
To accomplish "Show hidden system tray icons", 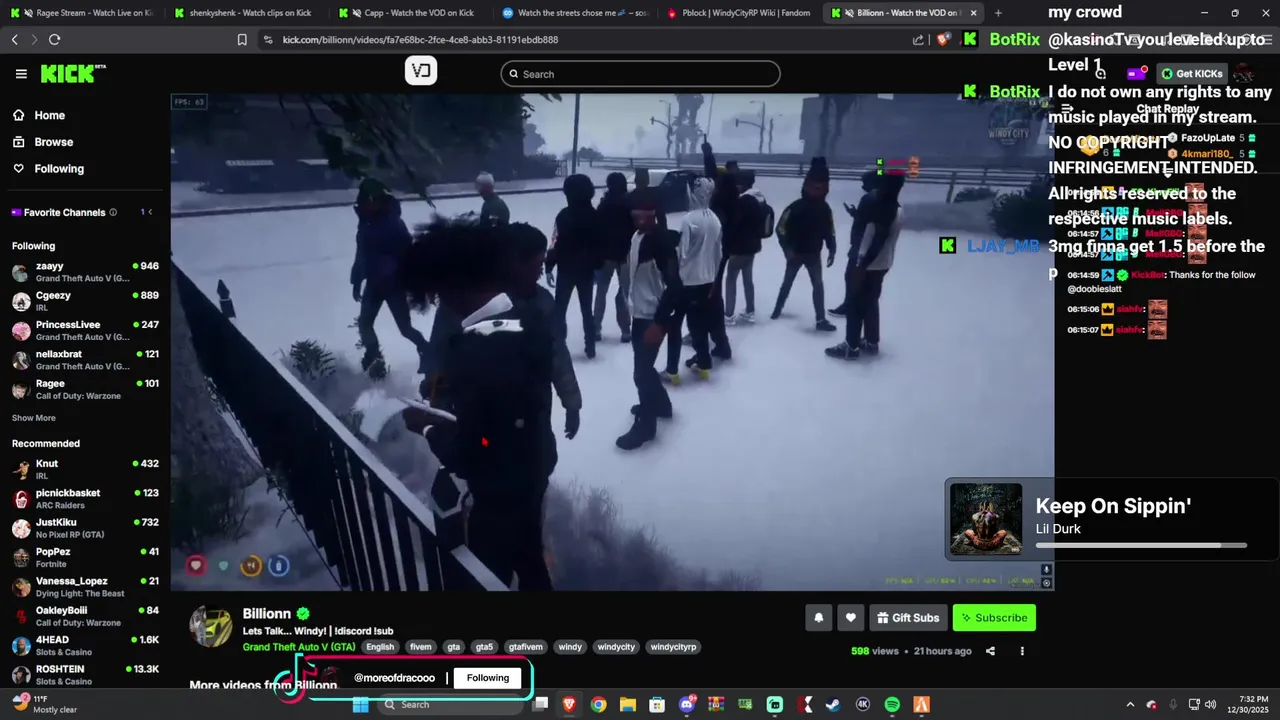I will point(1130,705).
